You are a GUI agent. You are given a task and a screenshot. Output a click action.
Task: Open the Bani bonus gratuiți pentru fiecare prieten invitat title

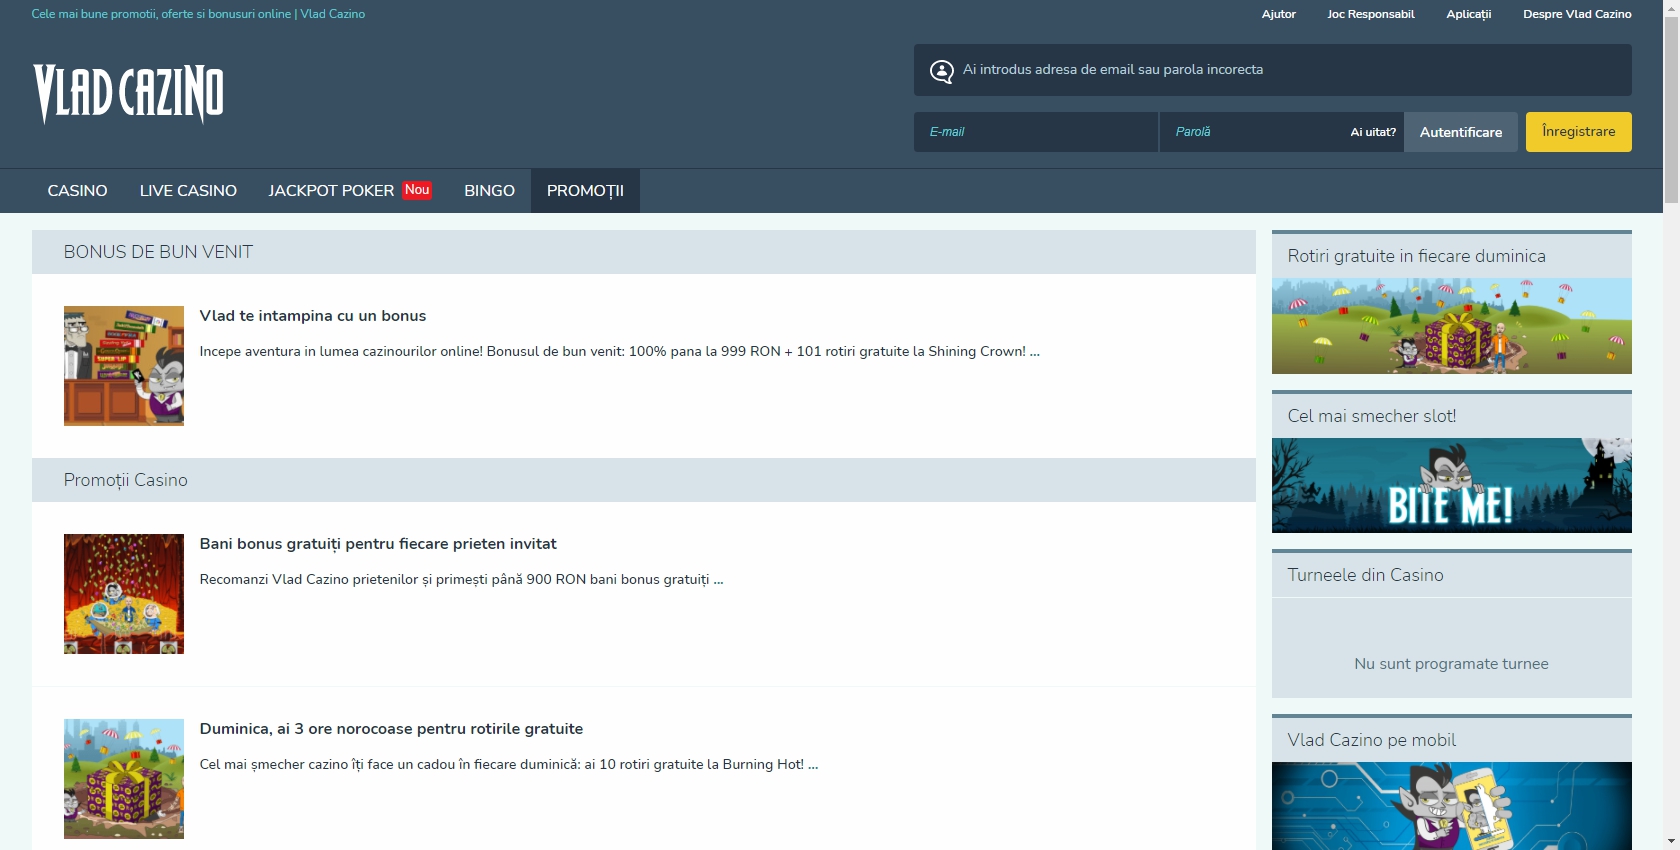378,544
